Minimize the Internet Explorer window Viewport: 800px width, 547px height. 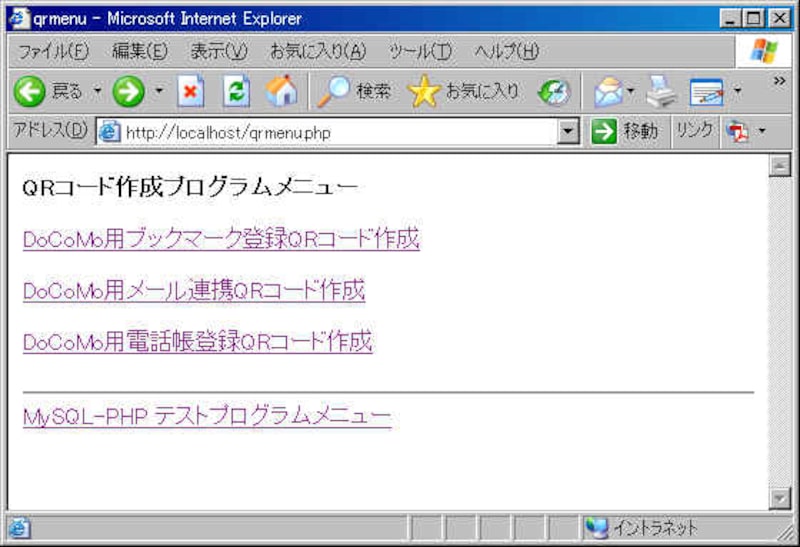click(x=731, y=19)
